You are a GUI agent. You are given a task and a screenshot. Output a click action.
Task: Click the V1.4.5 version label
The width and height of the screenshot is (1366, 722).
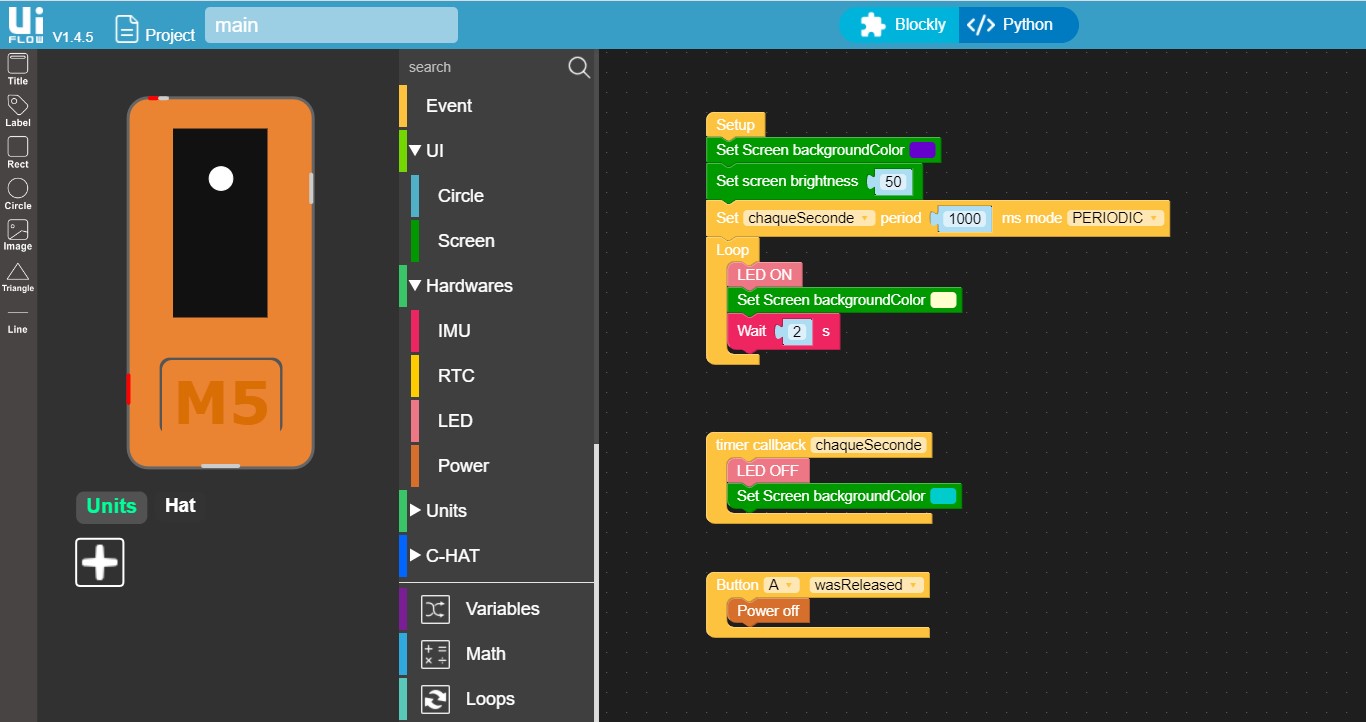pyautogui.click(x=73, y=37)
